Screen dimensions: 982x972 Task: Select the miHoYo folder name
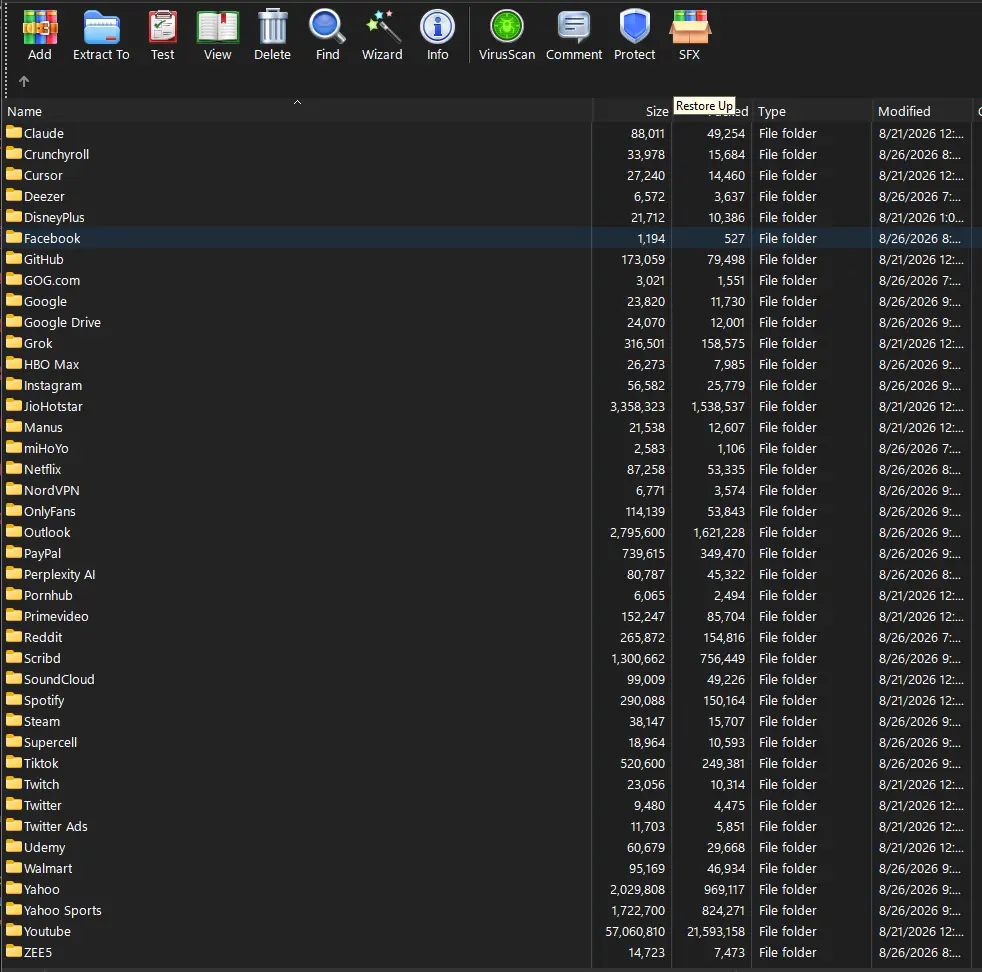[46, 448]
